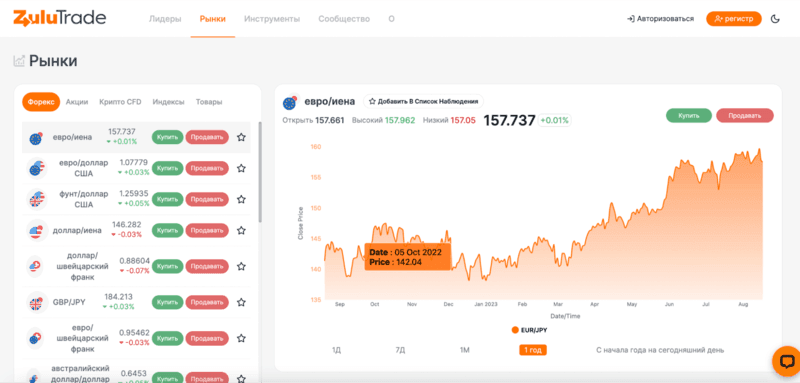Click Продавать in the GBP/JPY row

click(207, 302)
